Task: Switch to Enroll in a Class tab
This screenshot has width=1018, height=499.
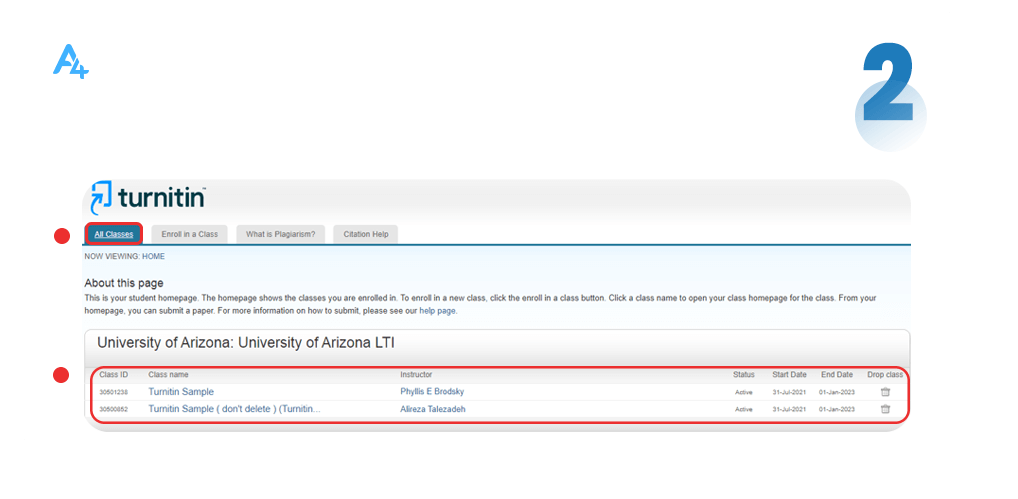Action: [190, 234]
